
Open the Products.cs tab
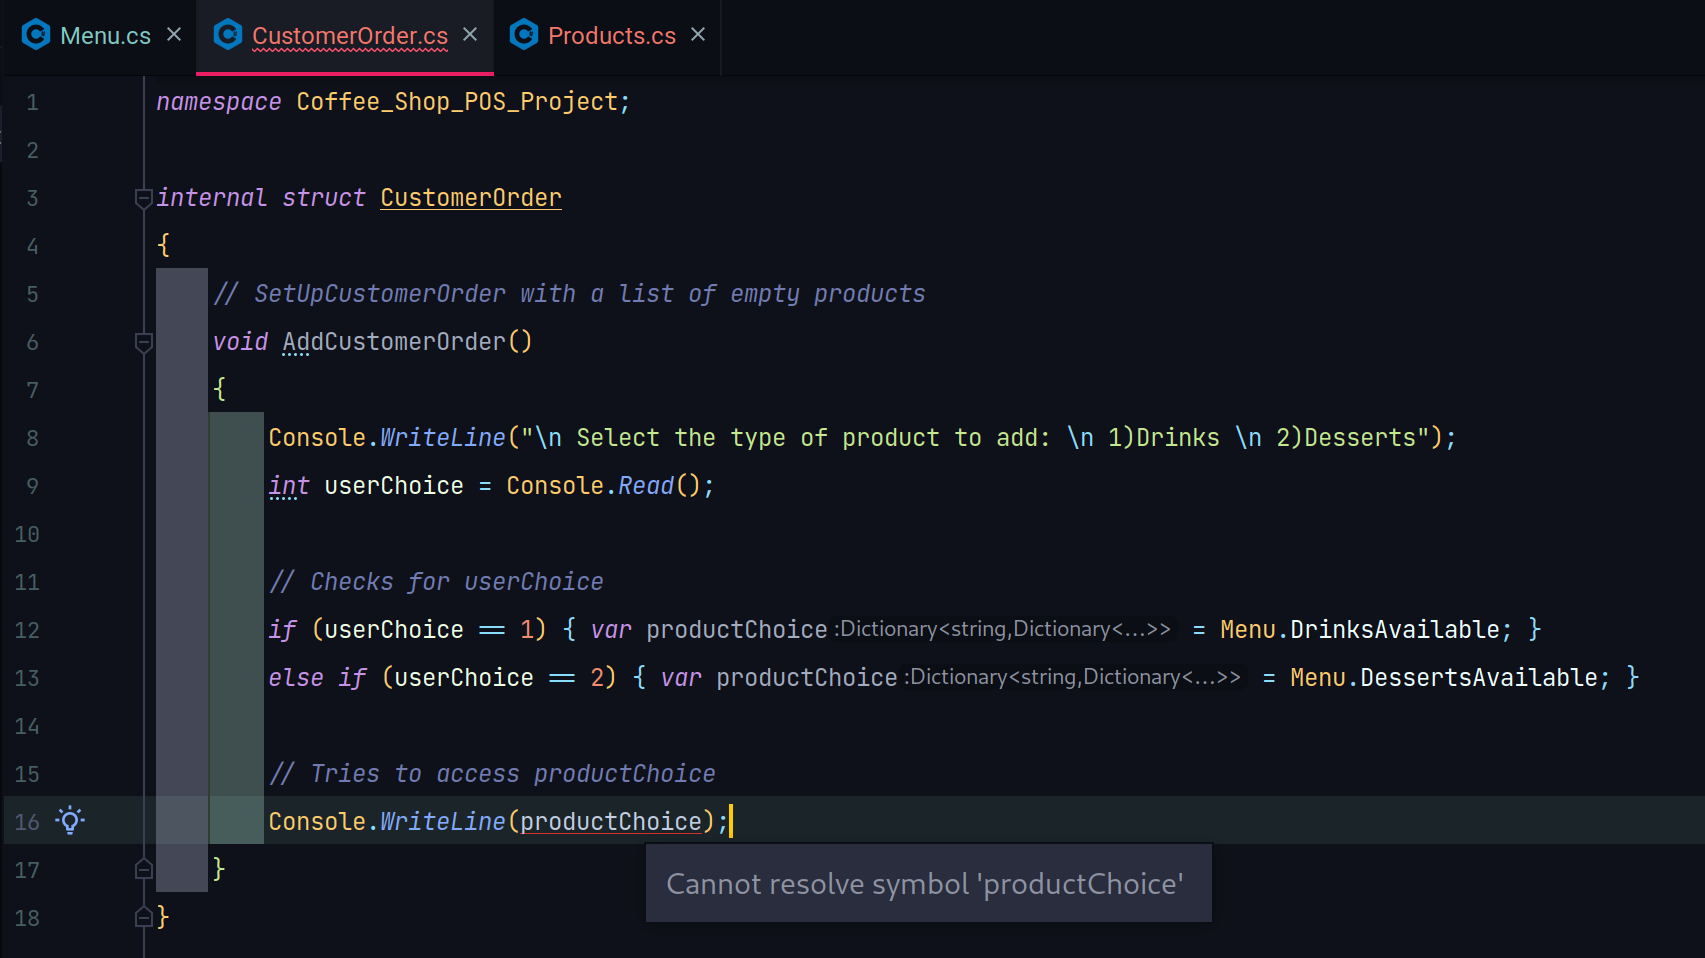[611, 36]
